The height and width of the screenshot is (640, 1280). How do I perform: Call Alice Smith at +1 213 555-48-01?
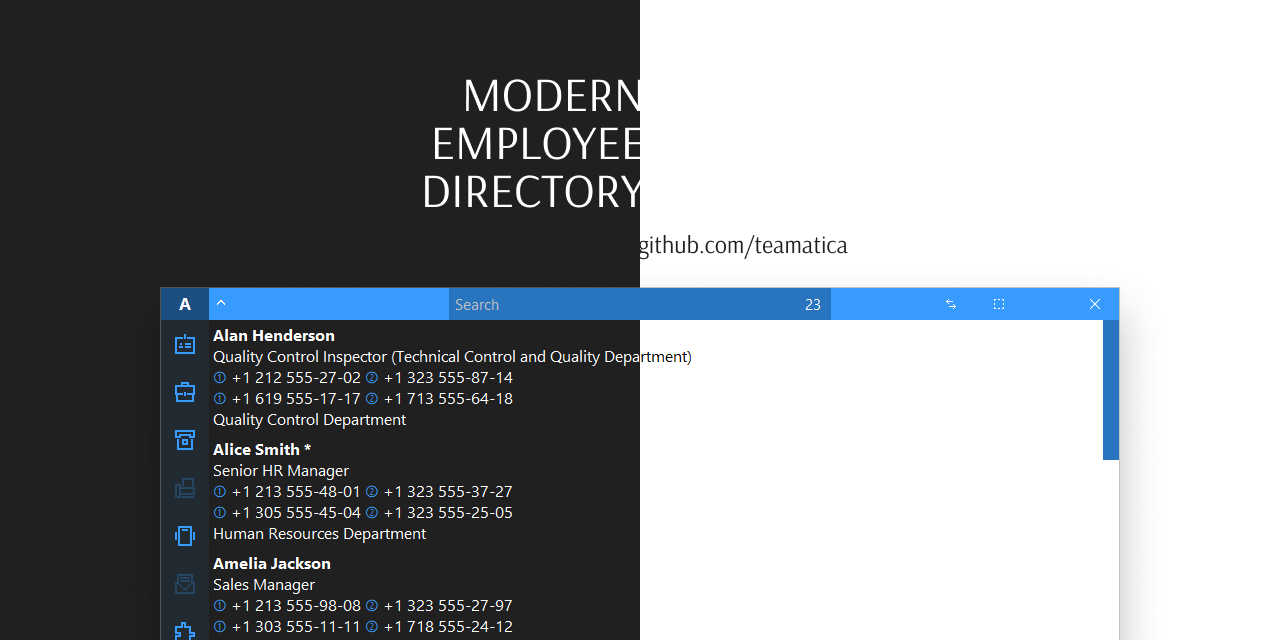point(296,491)
